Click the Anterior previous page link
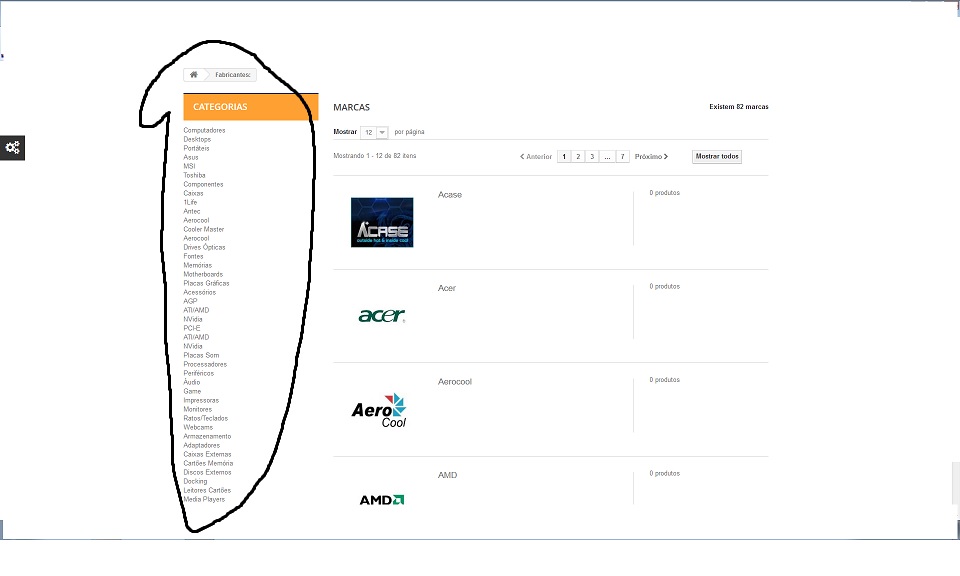The image size is (960, 576). [x=536, y=157]
